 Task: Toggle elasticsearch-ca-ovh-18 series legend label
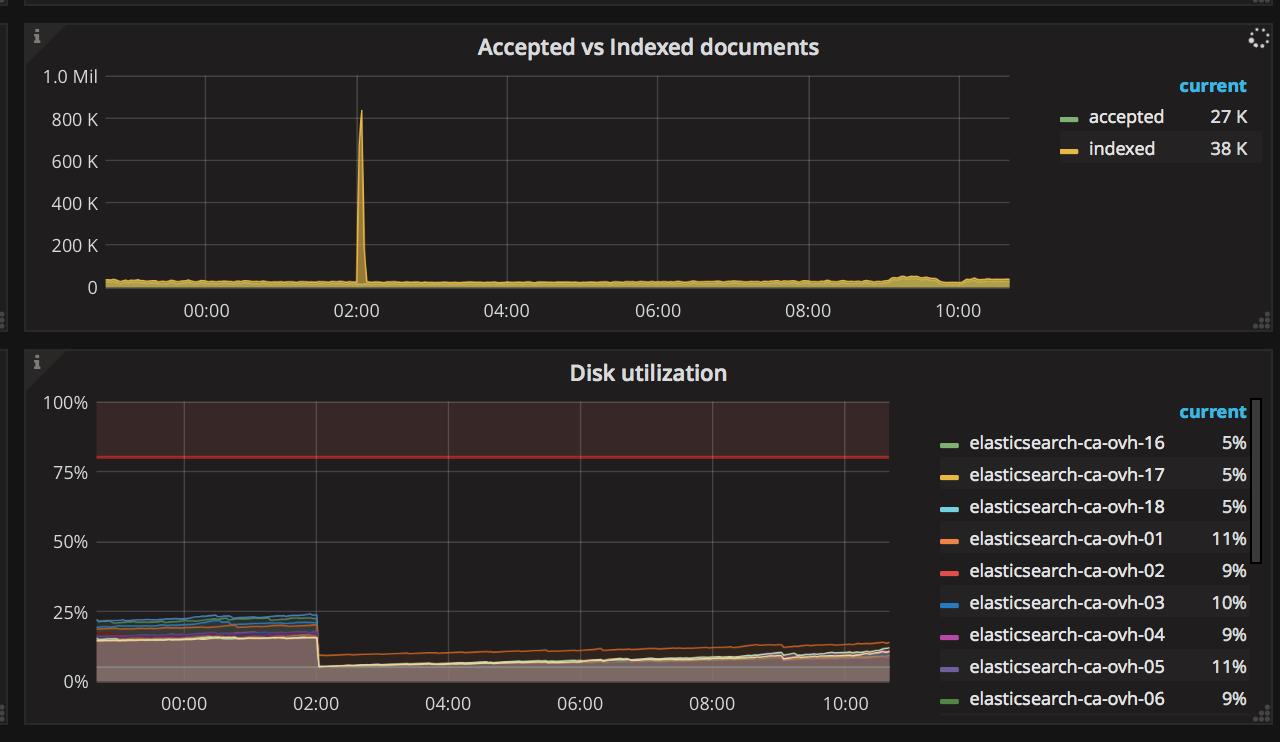coord(1067,507)
